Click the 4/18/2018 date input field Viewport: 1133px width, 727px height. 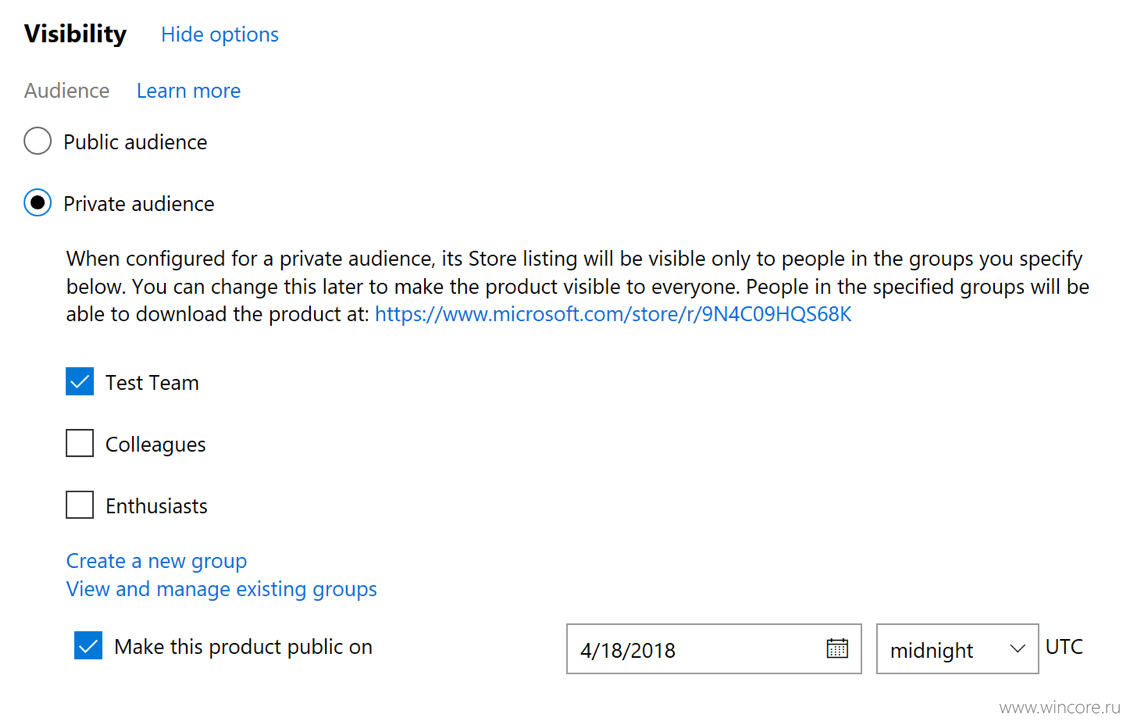coord(714,649)
